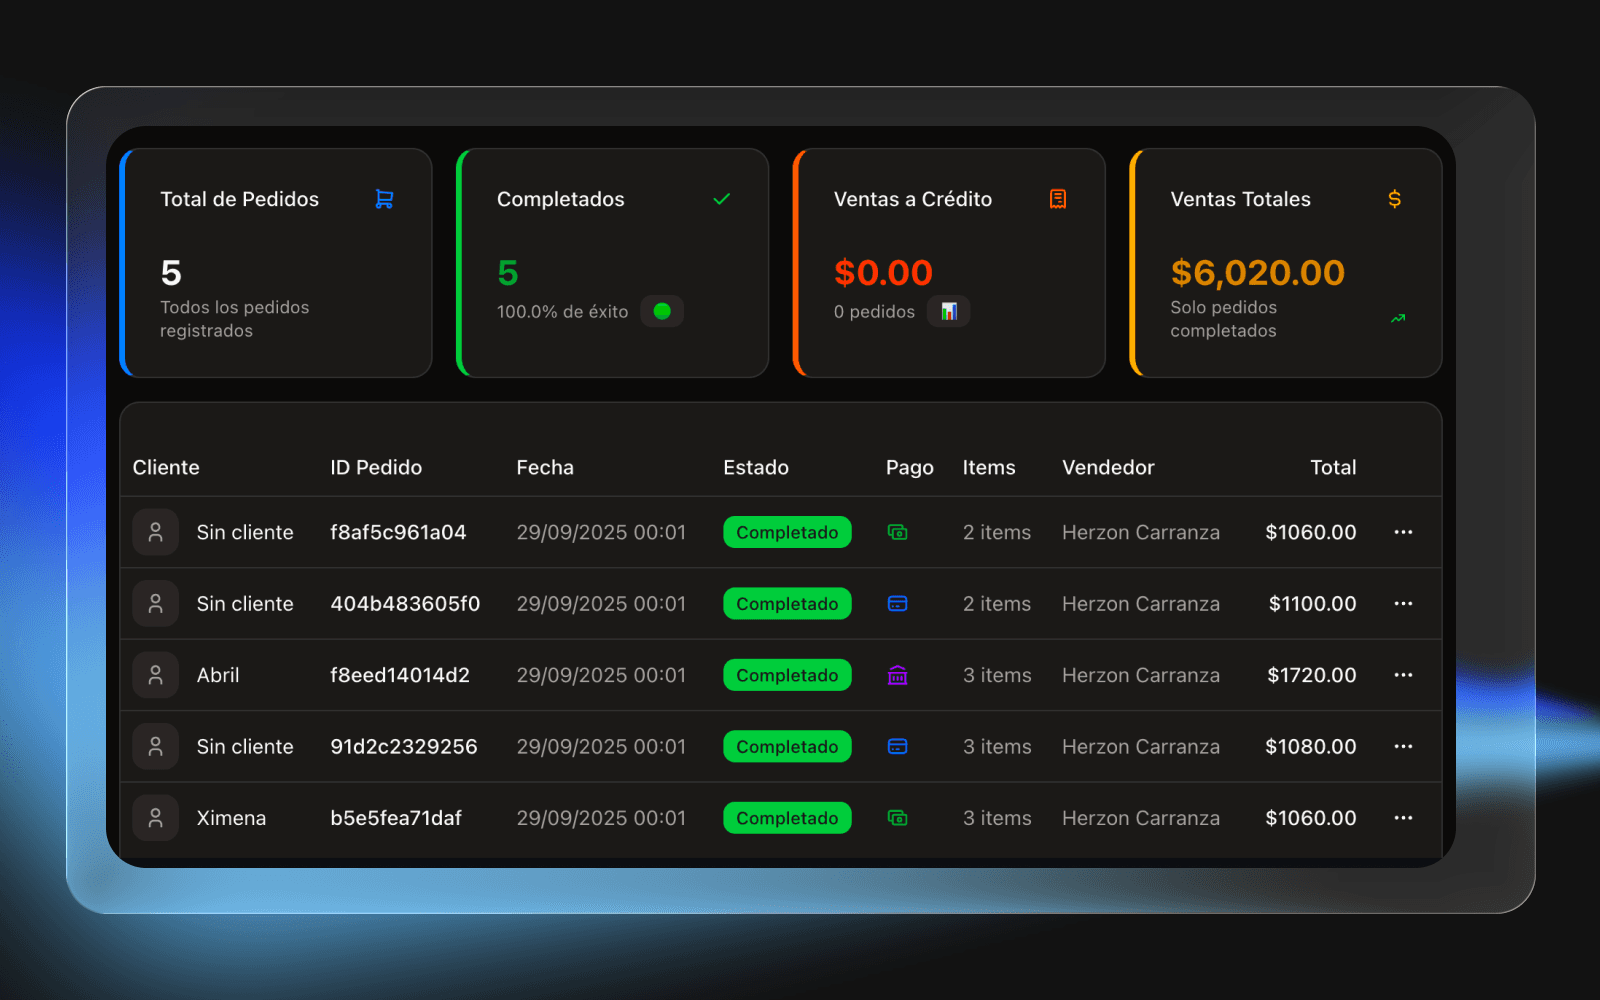
Task: Click the receipt icon in Ventas a Crédito
Action: click(x=1057, y=199)
